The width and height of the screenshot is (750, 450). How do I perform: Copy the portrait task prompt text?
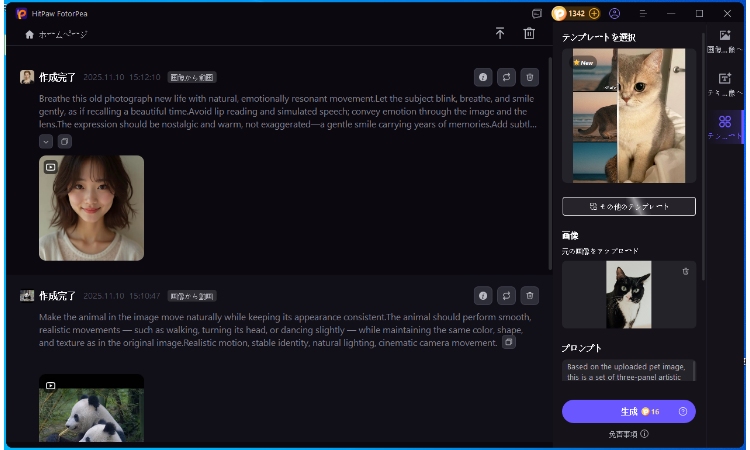[65, 142]
